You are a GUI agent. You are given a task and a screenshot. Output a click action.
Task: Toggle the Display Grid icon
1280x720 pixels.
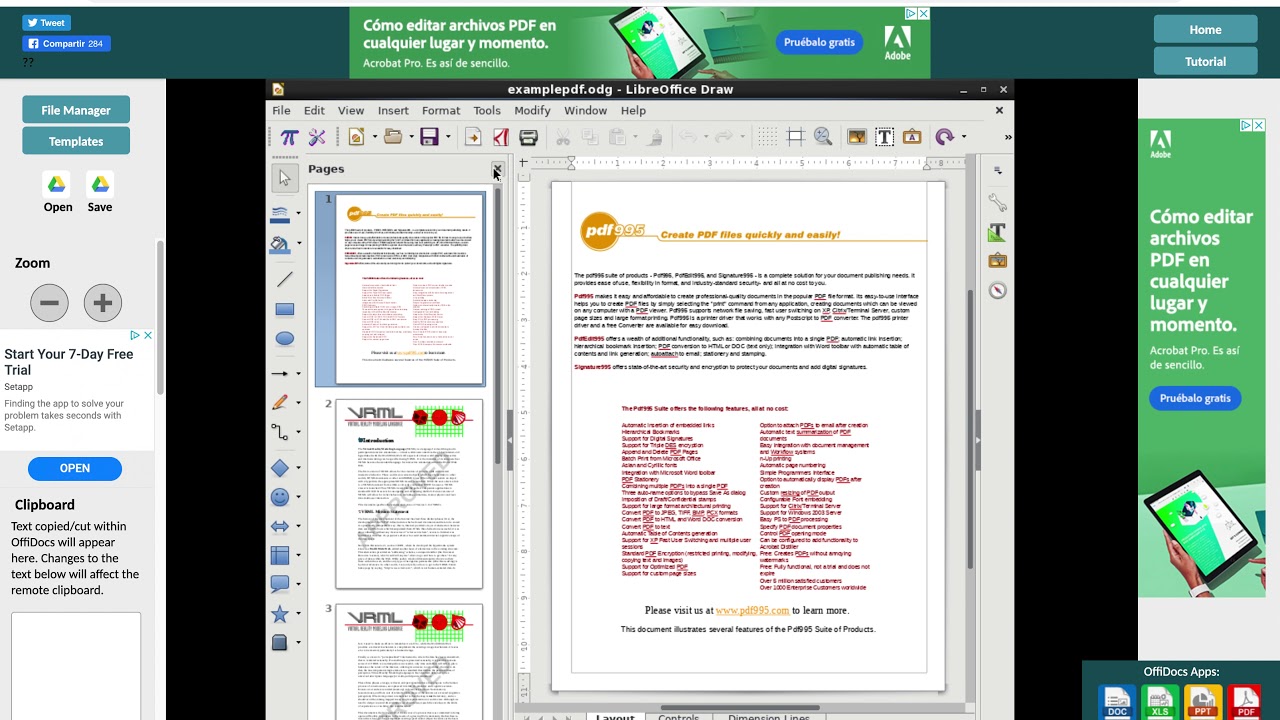coord(767,137)
